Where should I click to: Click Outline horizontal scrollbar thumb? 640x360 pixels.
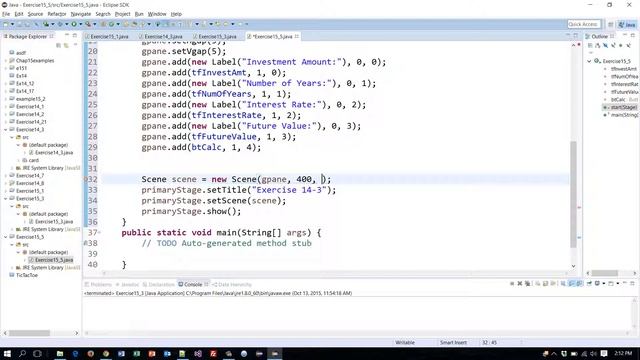[x=605, y=273]
